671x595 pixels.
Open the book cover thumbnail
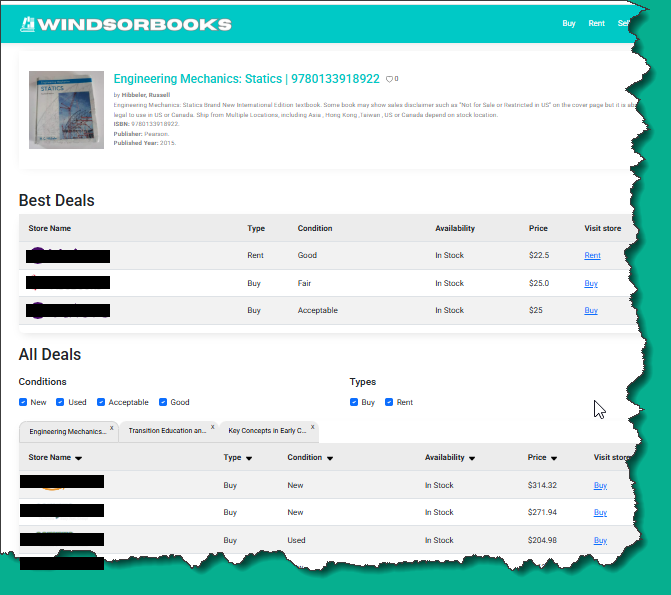[x=66, y=110]
